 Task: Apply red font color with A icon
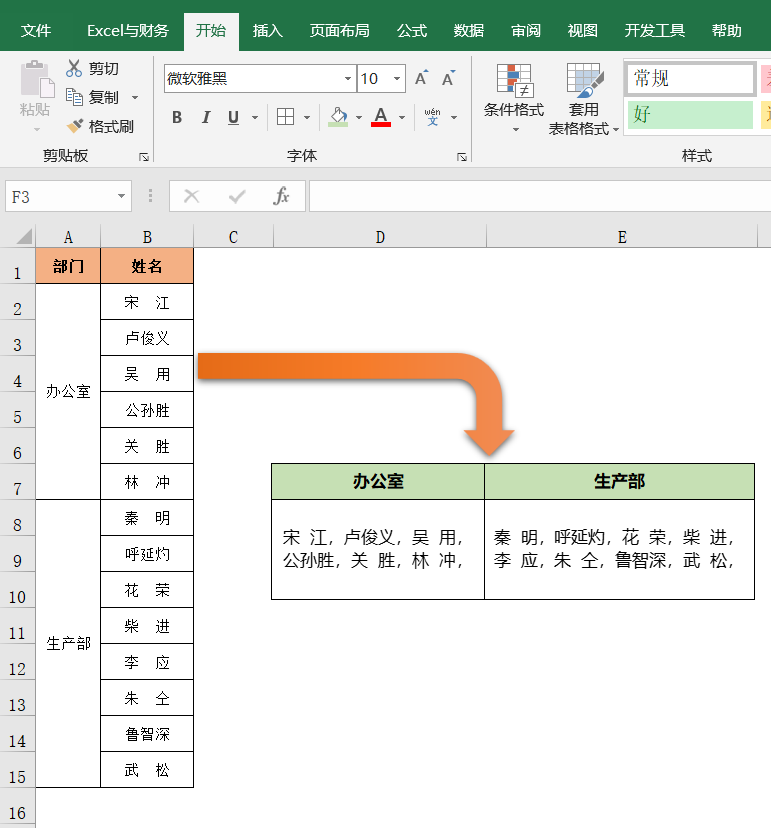click(381, 117)
